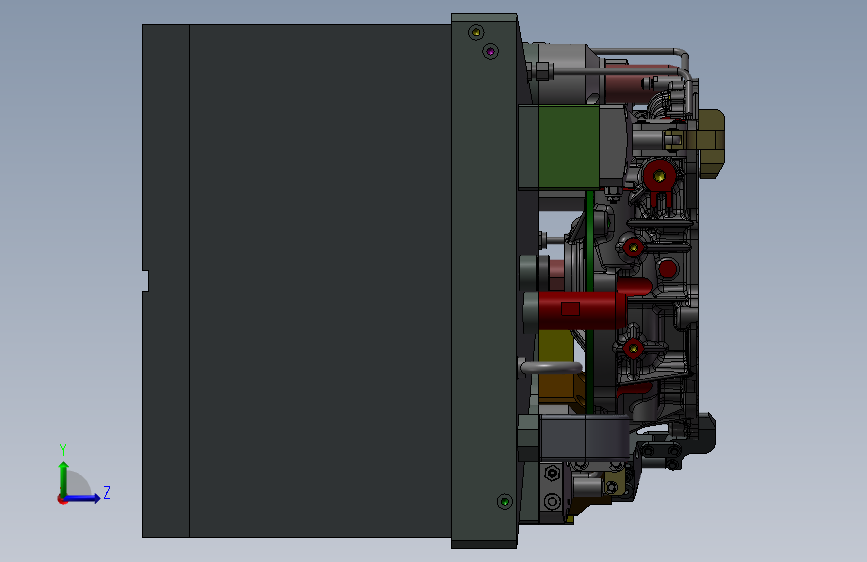Select the silver U-shaped handle

click(551, 367)
